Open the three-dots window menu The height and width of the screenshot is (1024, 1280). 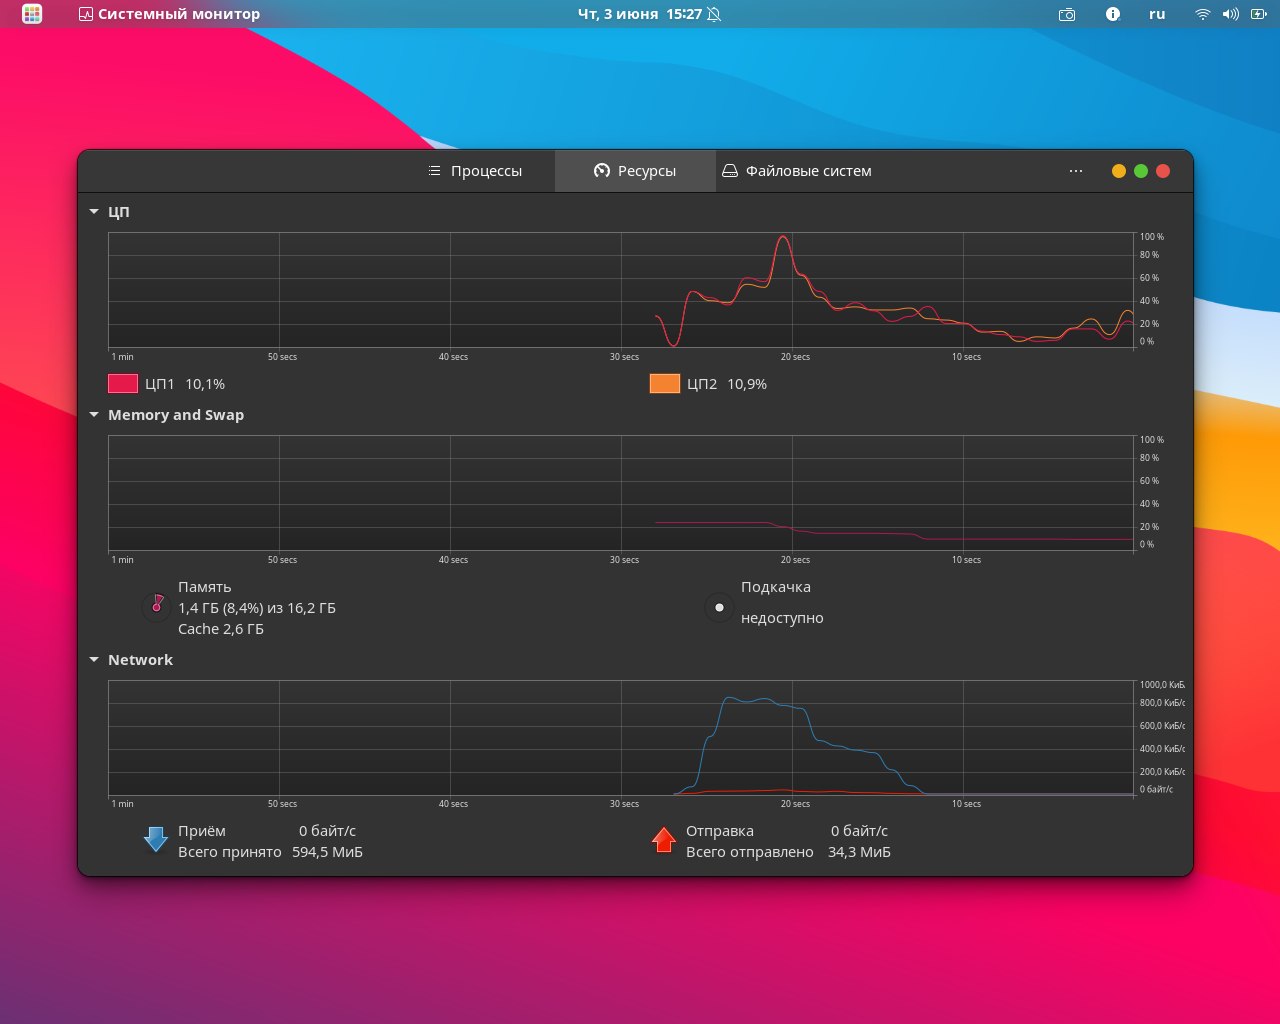tap(1075, 171)
